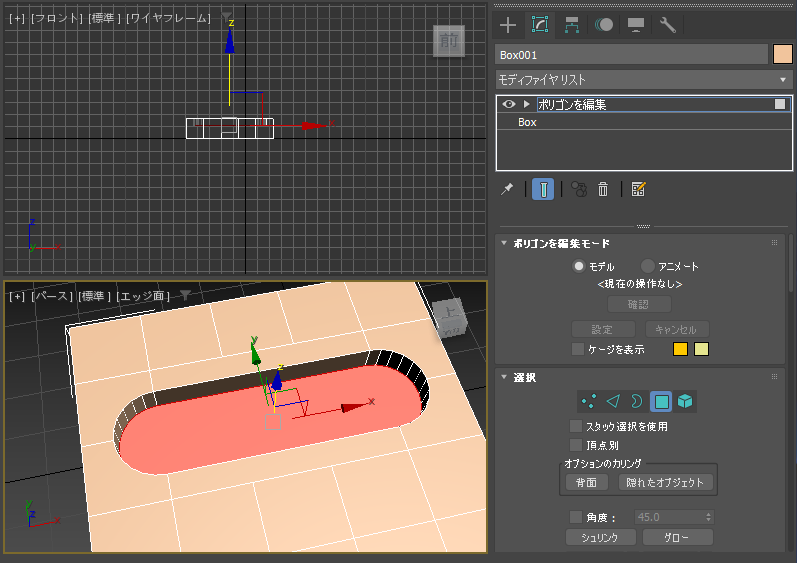The image size is (797, 563).
Task: Click the シュリンク button
Action: coord(600,538)
